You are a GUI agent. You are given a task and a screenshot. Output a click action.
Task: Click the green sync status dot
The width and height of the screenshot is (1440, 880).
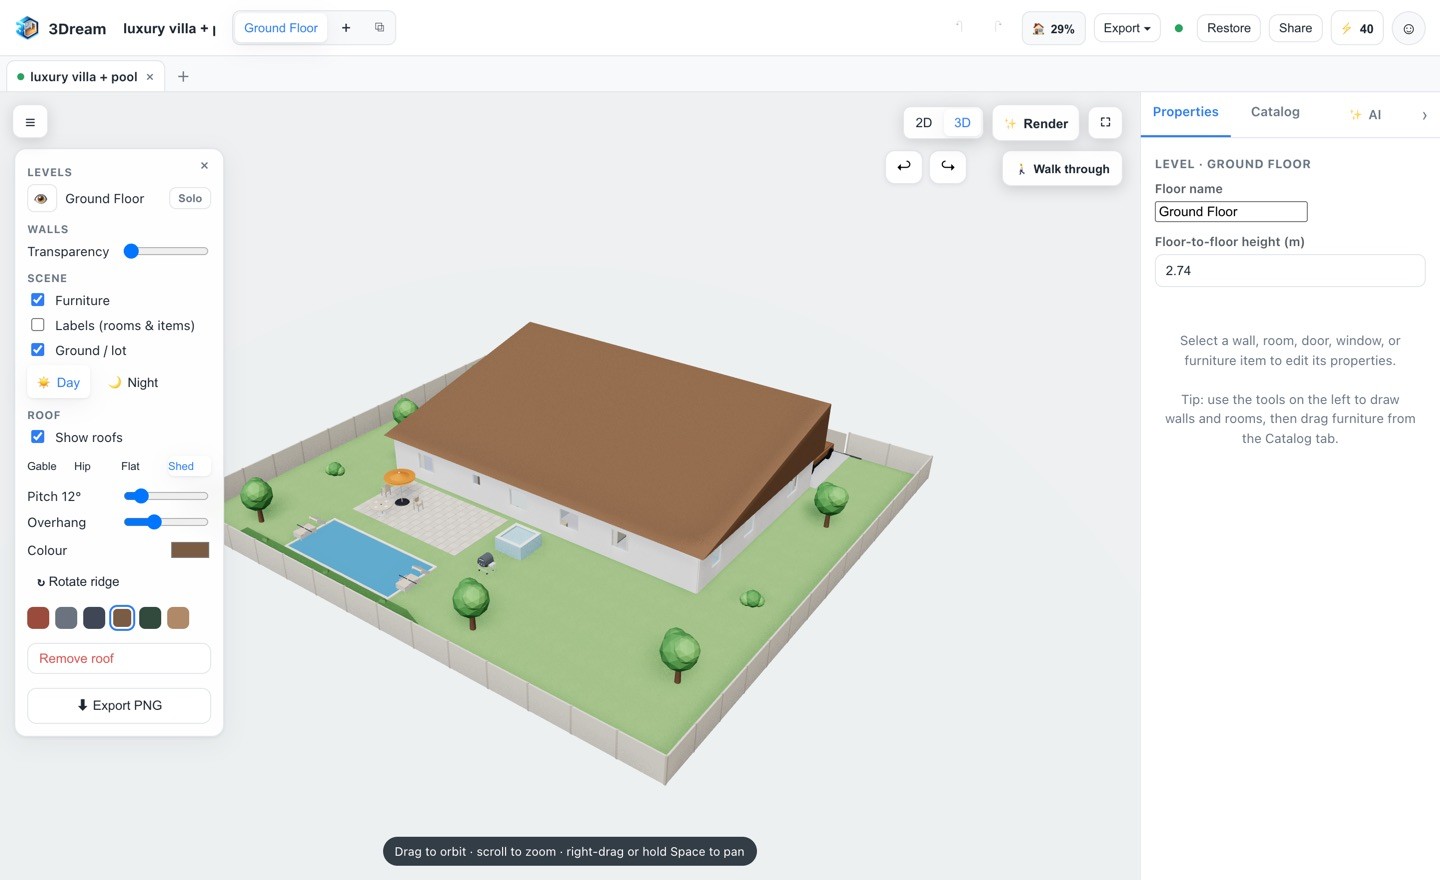(x=1179, y=28)
